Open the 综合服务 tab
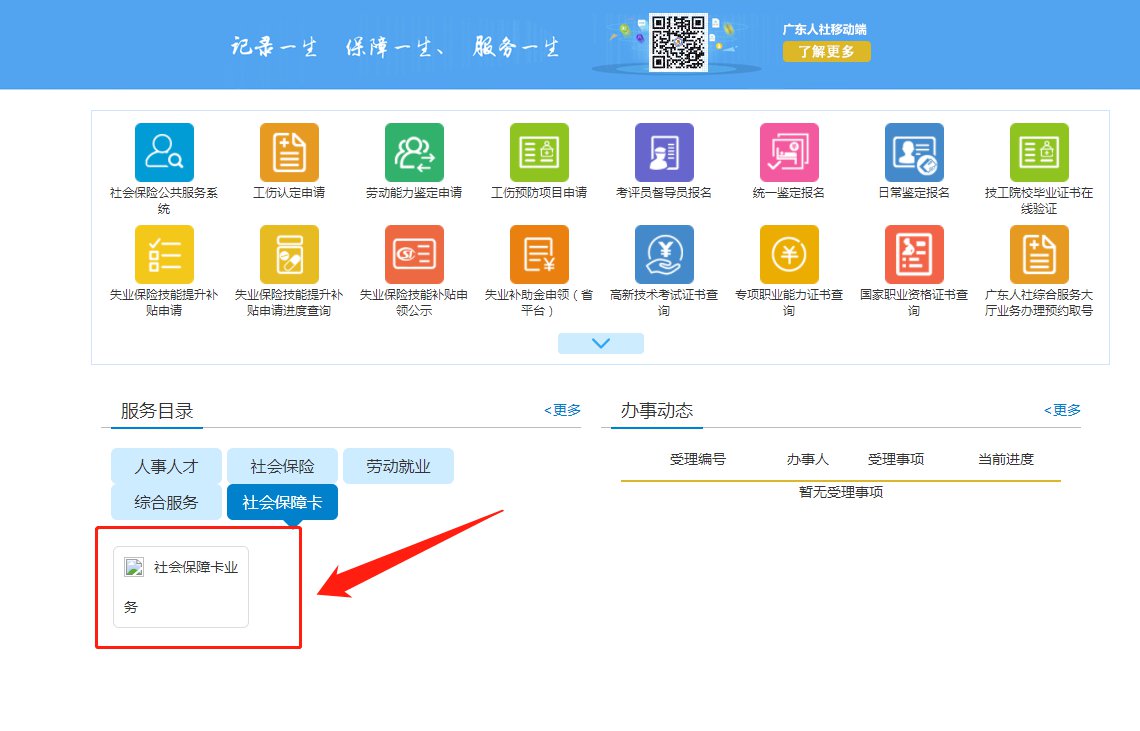The height and width of the screenshot is (731, 1140). click(x=166, y=502)
